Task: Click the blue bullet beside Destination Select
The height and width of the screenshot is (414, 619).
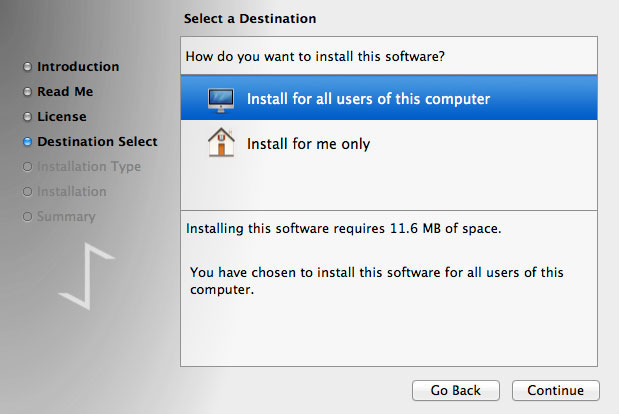Action: [27, 142]
